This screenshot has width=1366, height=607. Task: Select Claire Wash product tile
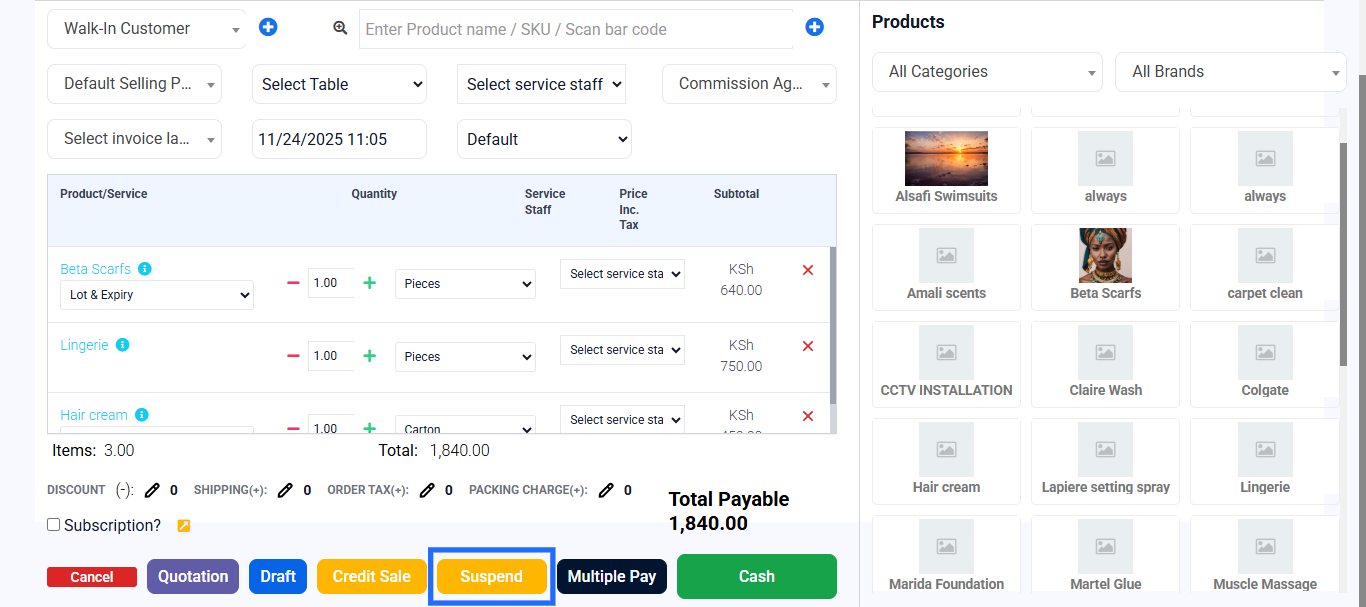pyautogui.click(x=1105, y=363)
